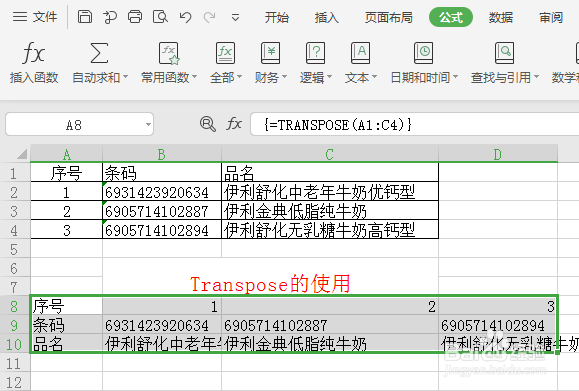Image resolution: width=579 pixels, height=391 pixels.
Task: Click cell C2 伊利舒化中老年牛奶优钙型
Action: point(330,192)
